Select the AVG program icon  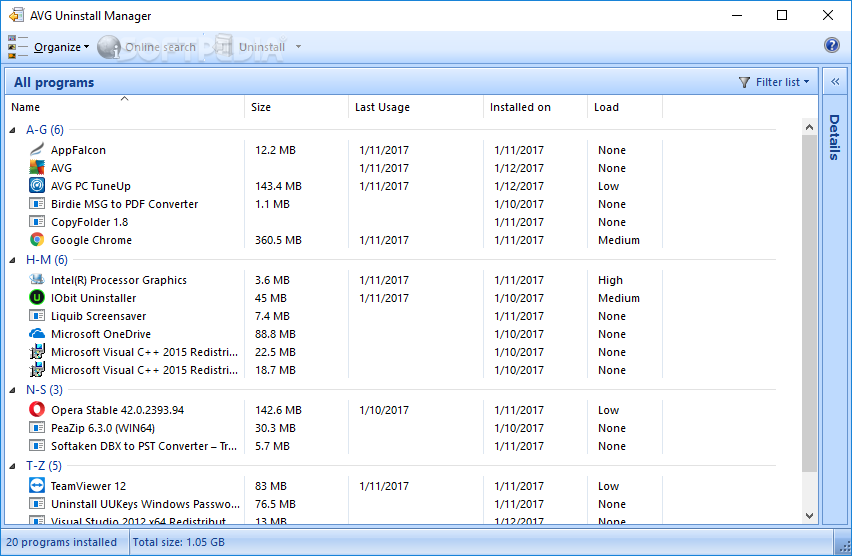[x=36, y=167]
